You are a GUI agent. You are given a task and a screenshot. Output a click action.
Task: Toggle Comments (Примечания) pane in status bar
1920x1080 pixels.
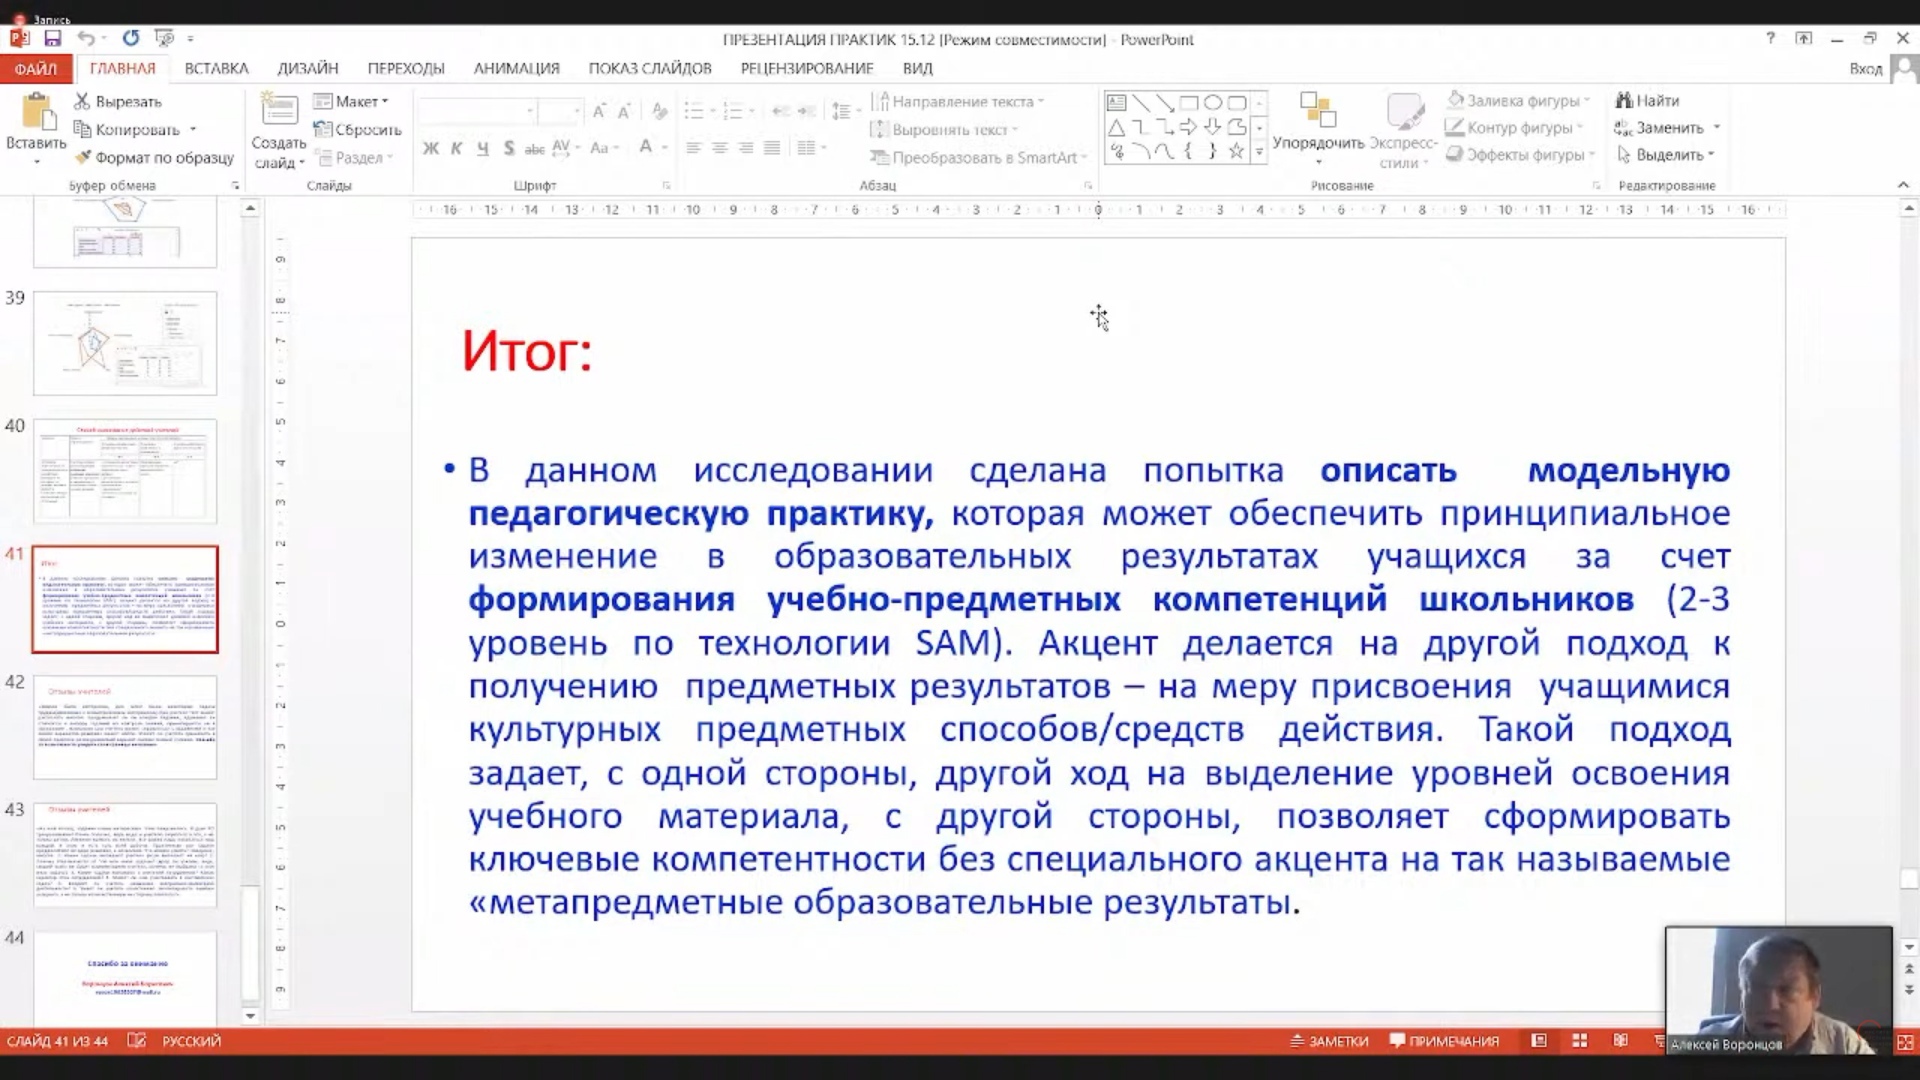click(1444, 1041)
